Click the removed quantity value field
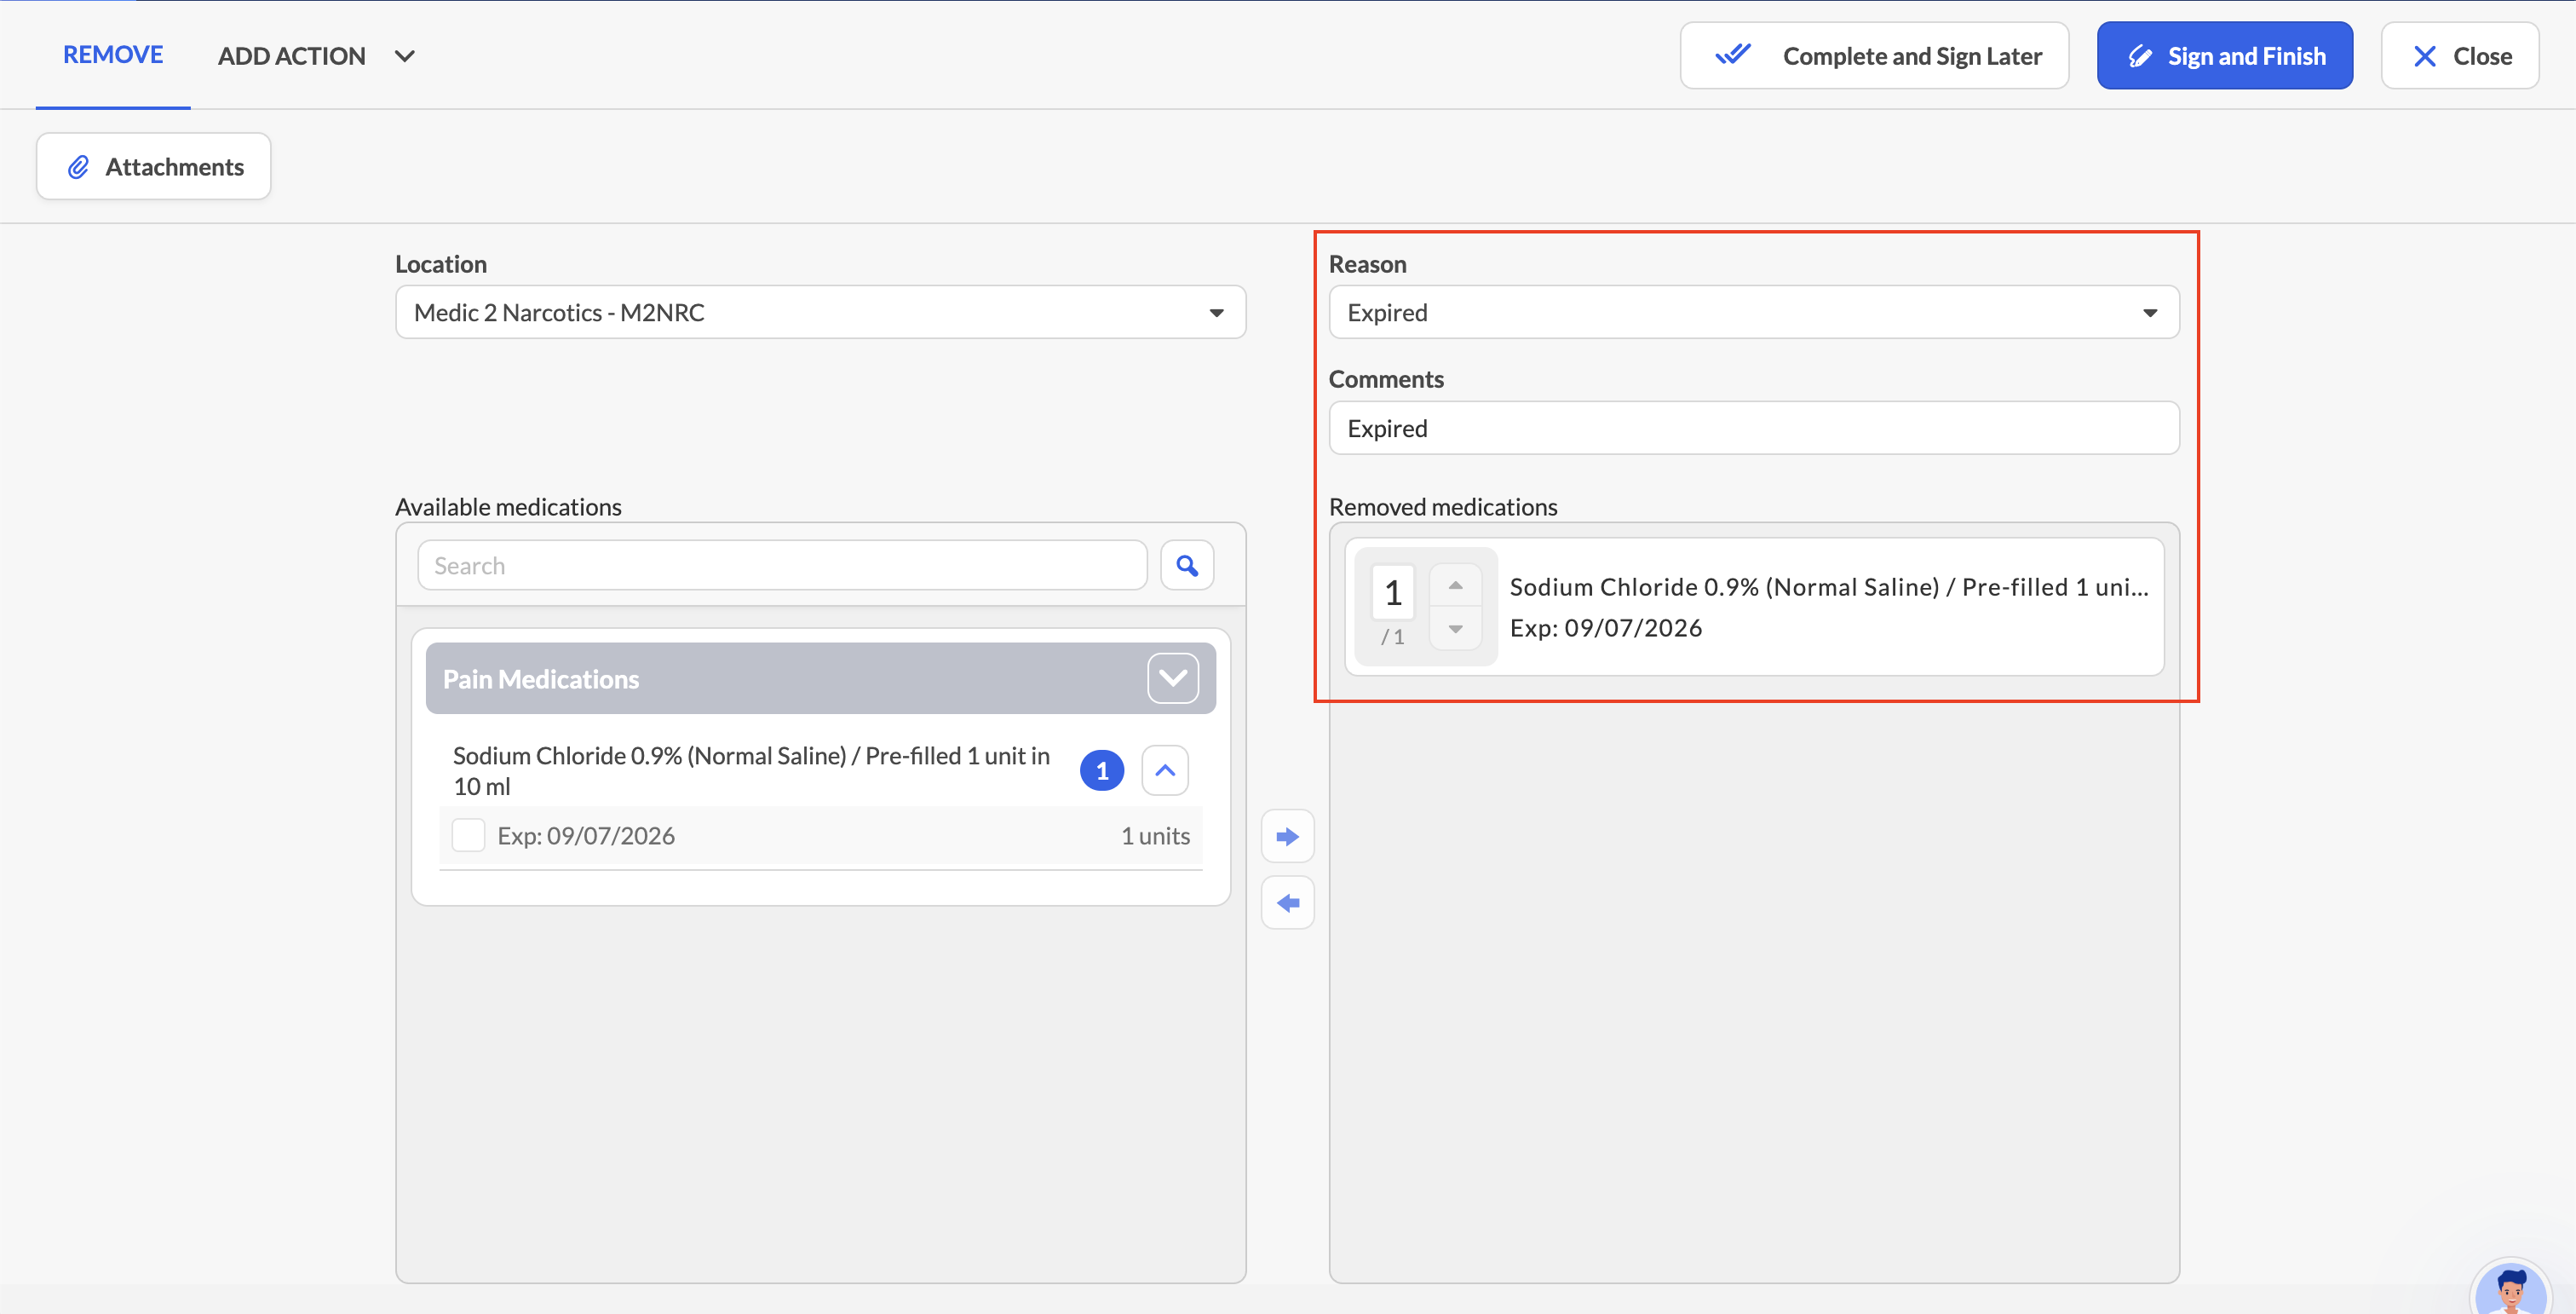Image resolution: width=2576 pixels, height=1314 pixels. 1393,594
